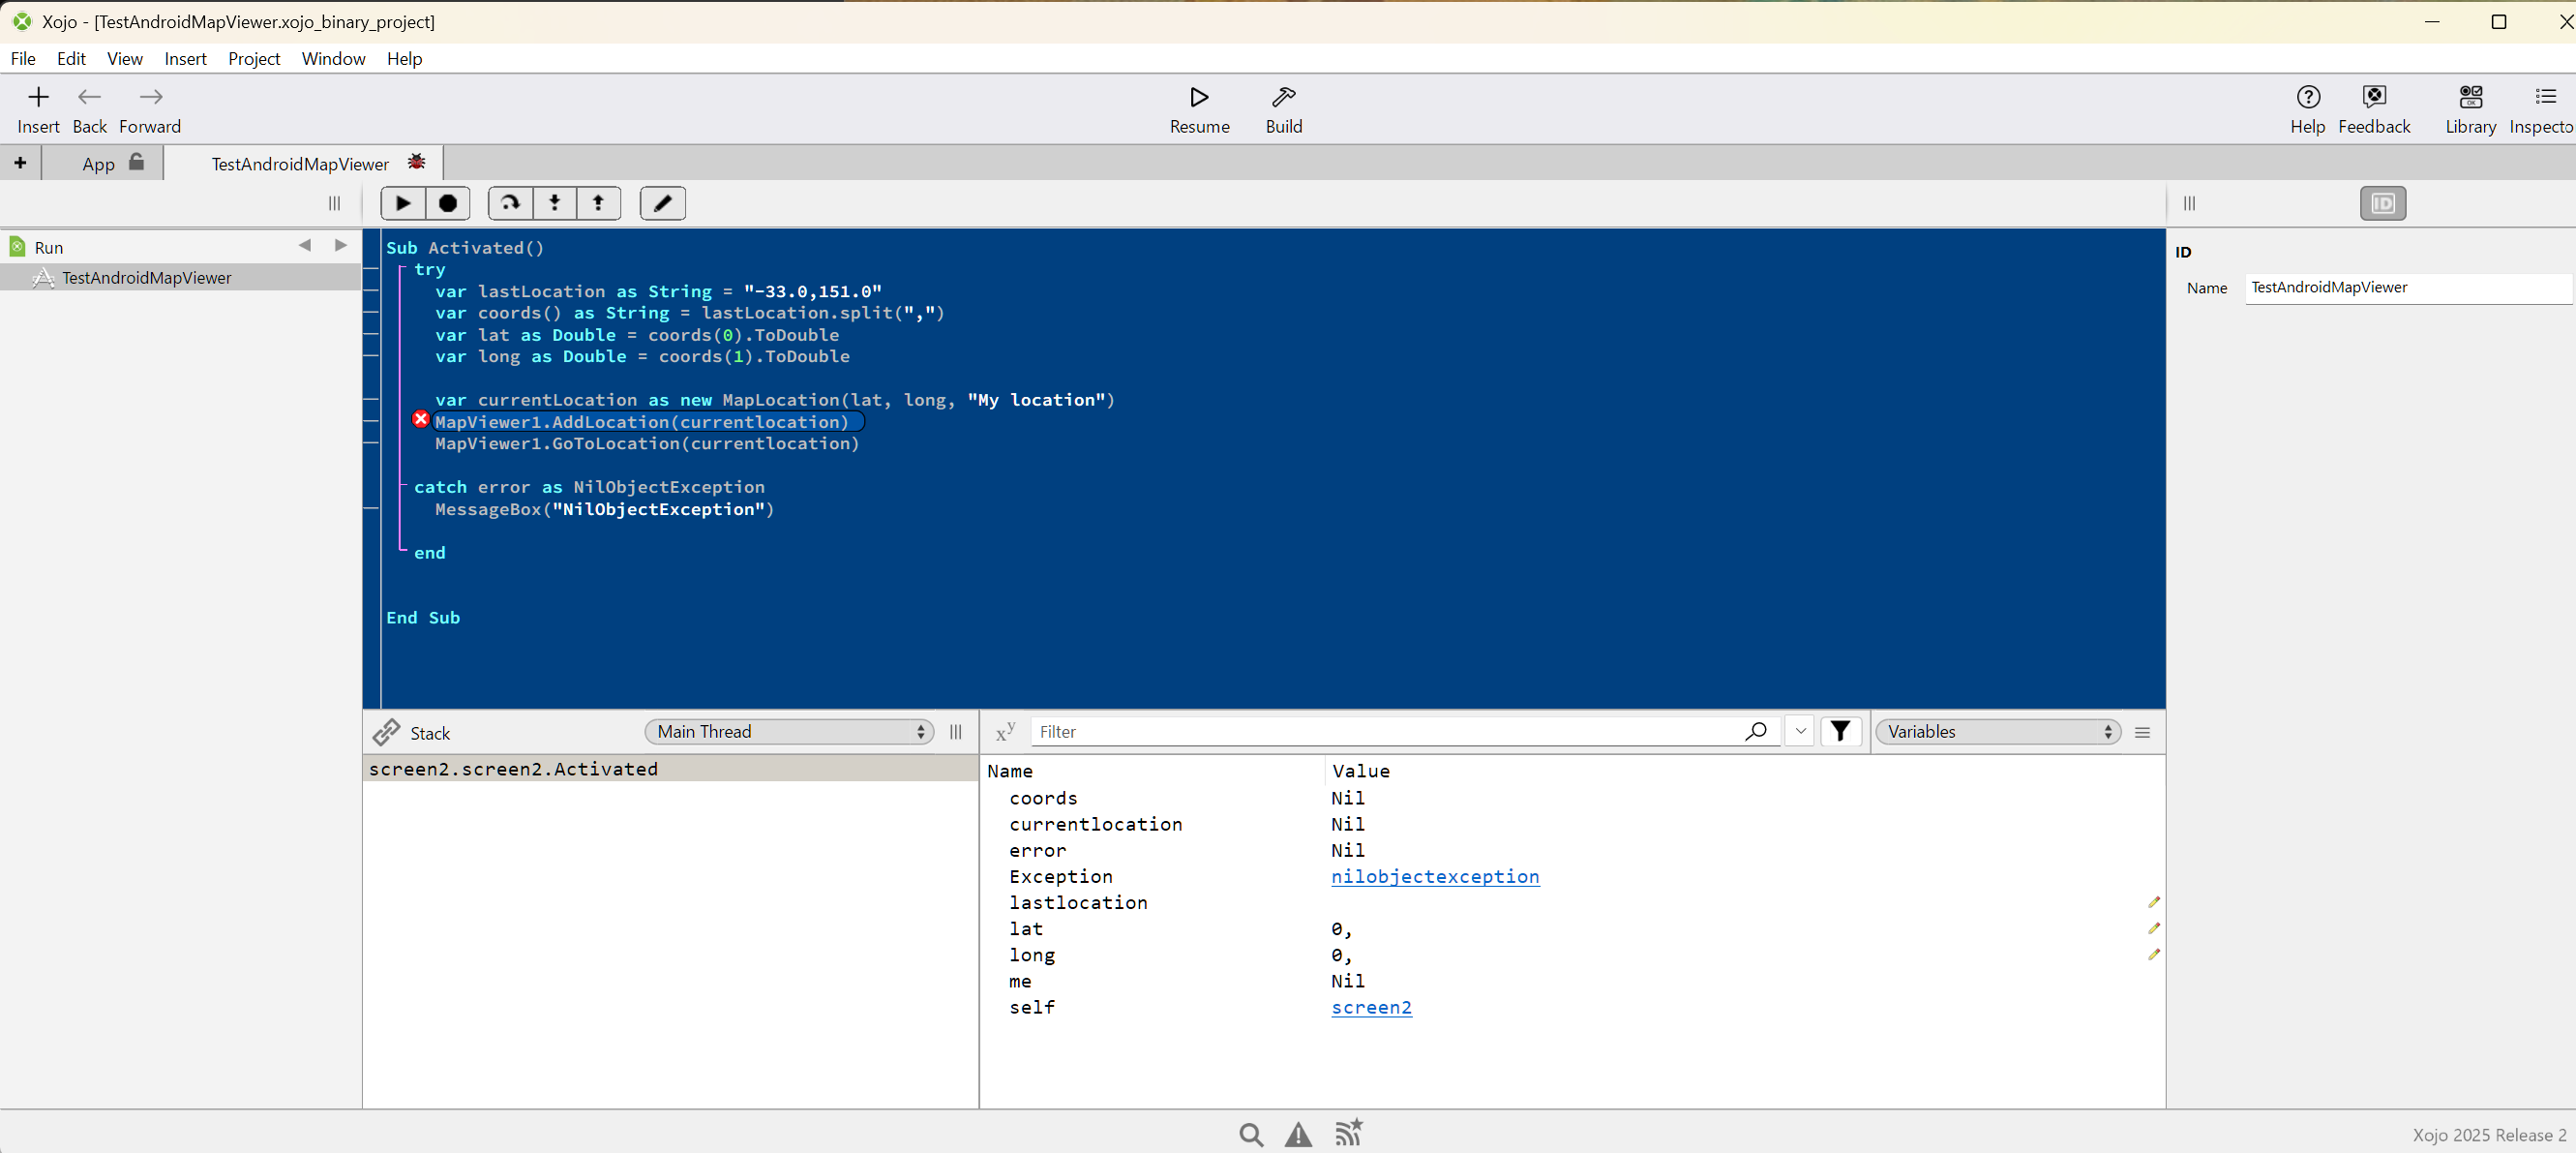The image size is (2576, 1153).
Task: Select the coords variable row
Action: point(1572,798)
